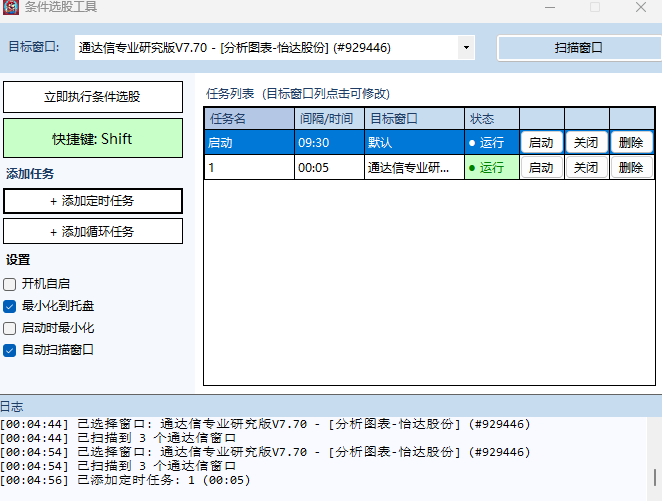This screenshot has width=662, height=501.
Task: Click the 状态 column header
Action: [x=492, y=119]
